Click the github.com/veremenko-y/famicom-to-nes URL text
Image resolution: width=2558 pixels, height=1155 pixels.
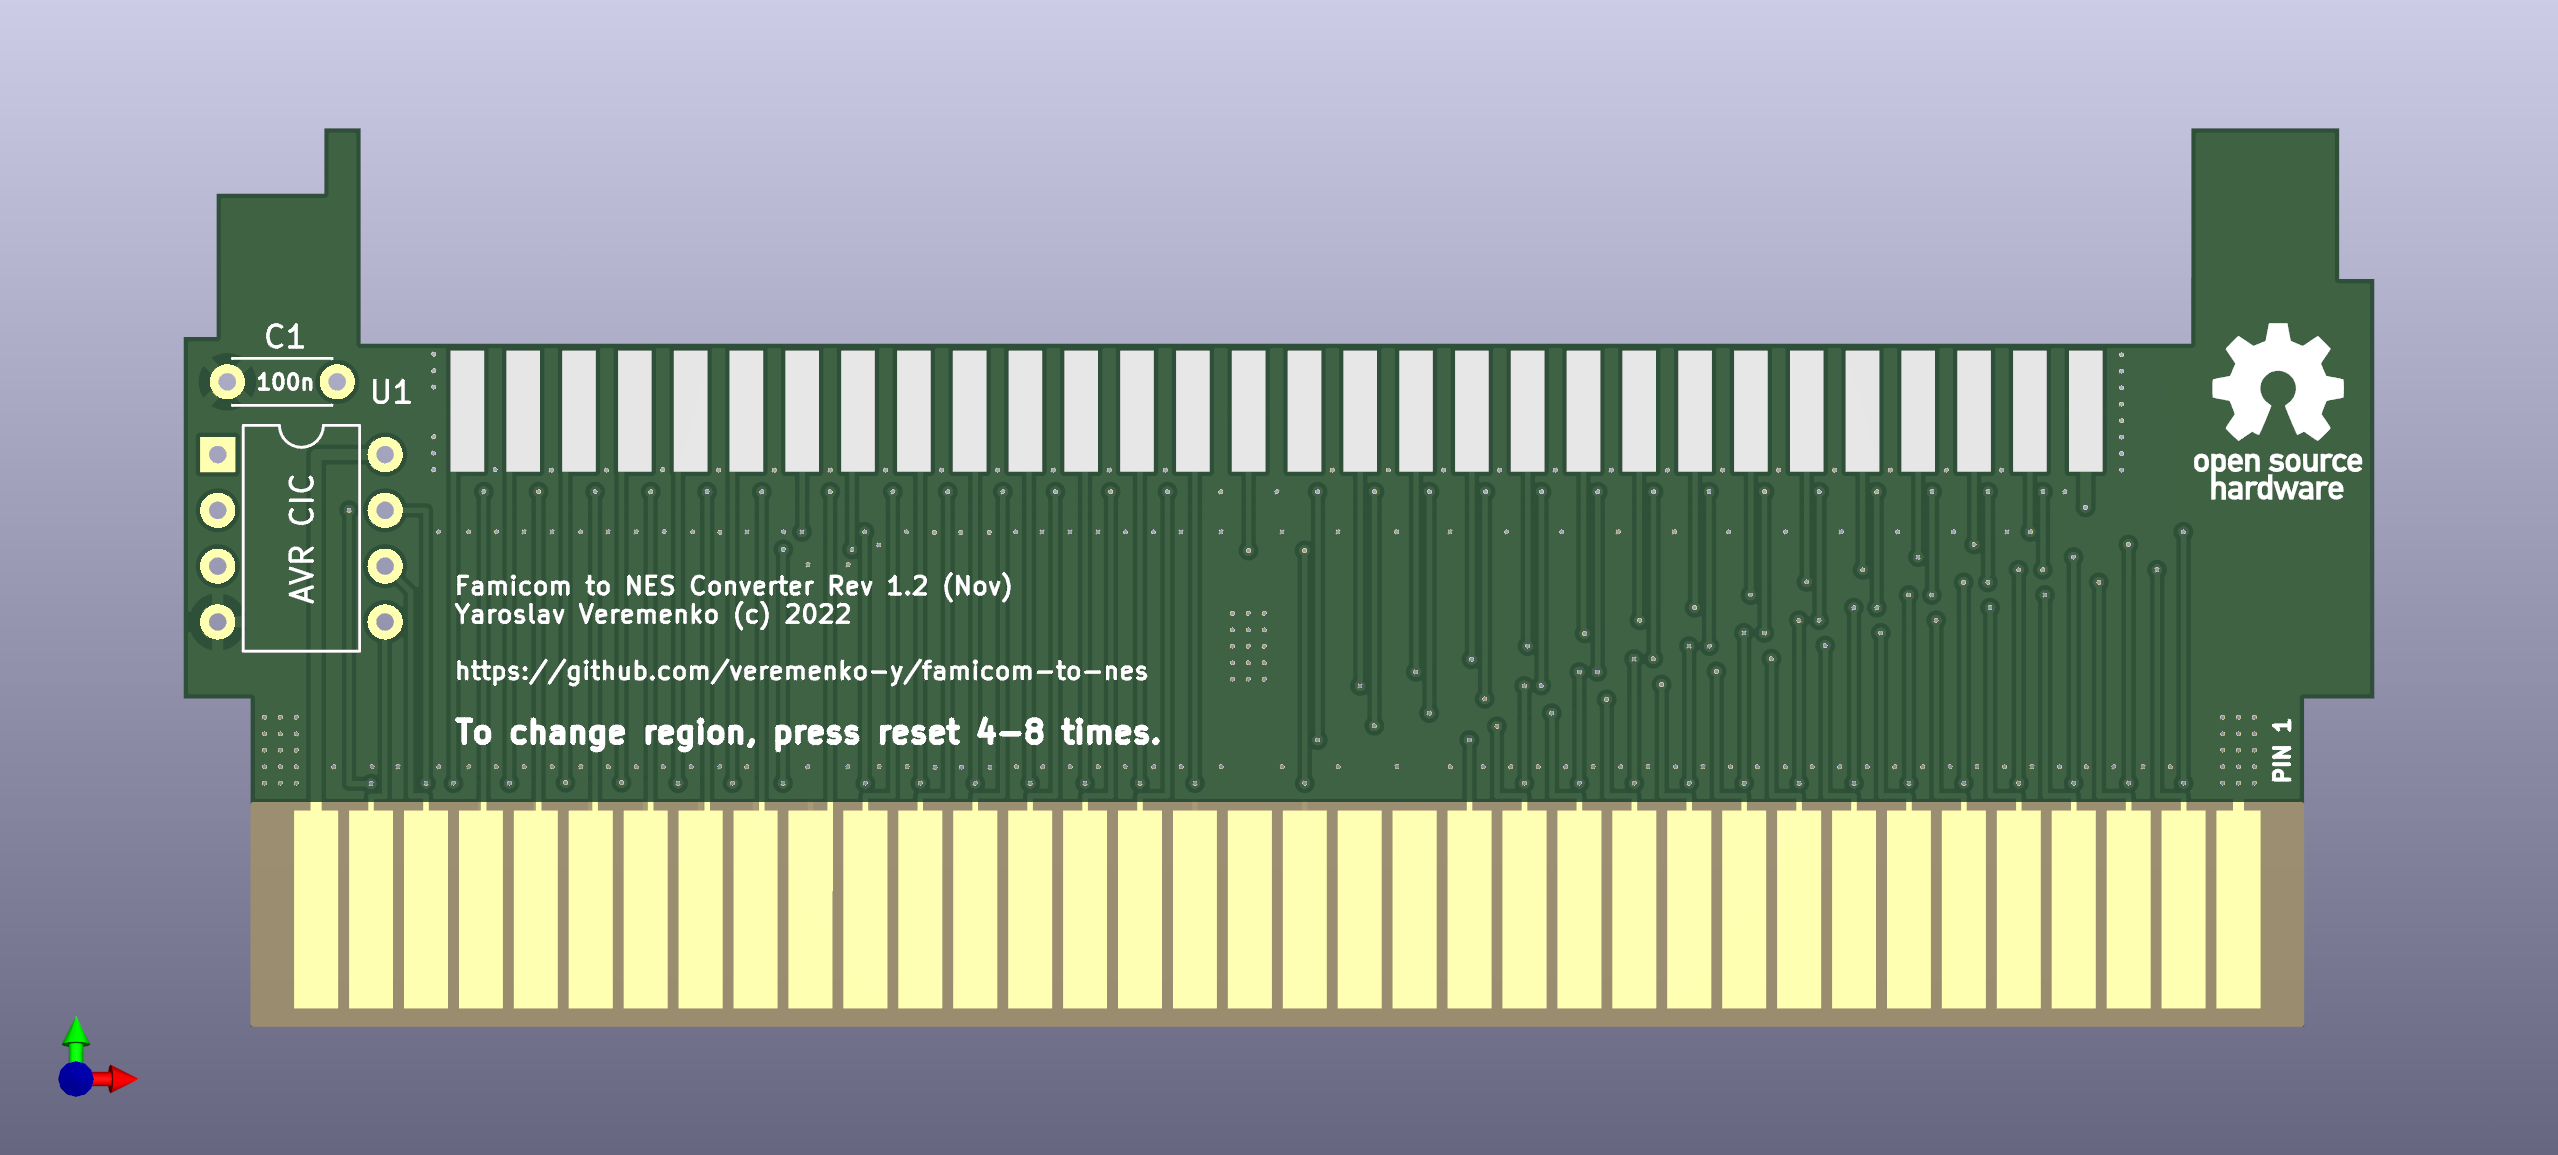pos(801,670)
